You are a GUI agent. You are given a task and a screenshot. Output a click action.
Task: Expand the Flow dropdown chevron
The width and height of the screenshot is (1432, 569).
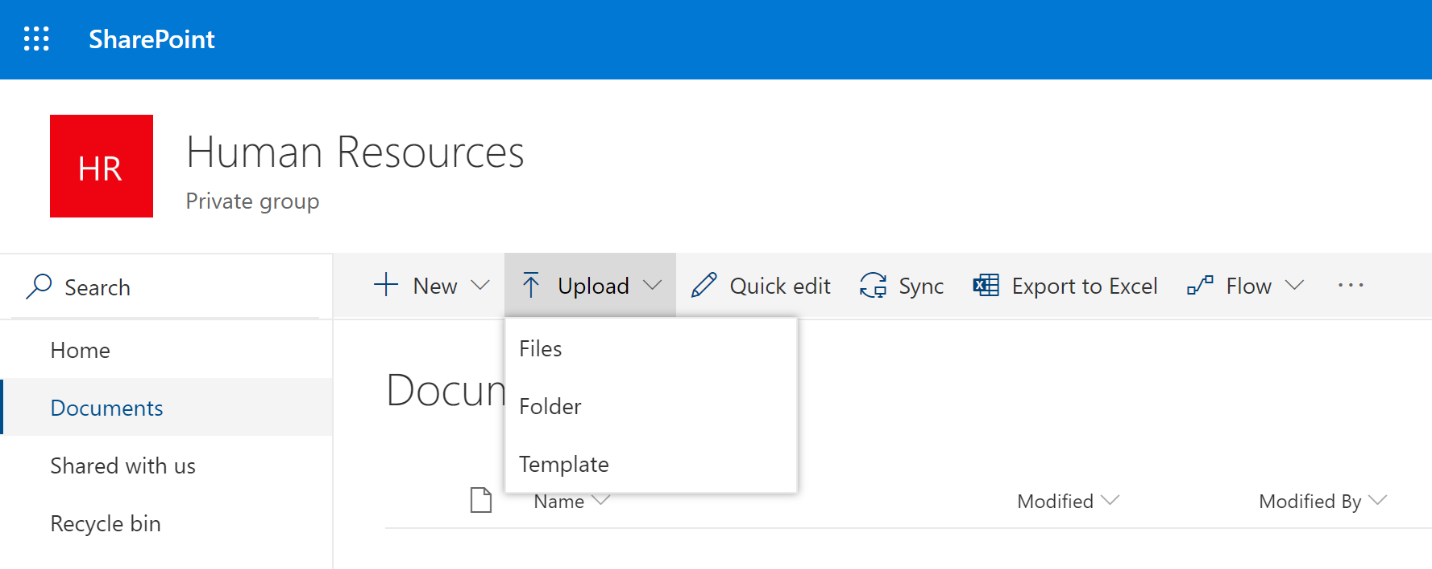(1294, 286)
